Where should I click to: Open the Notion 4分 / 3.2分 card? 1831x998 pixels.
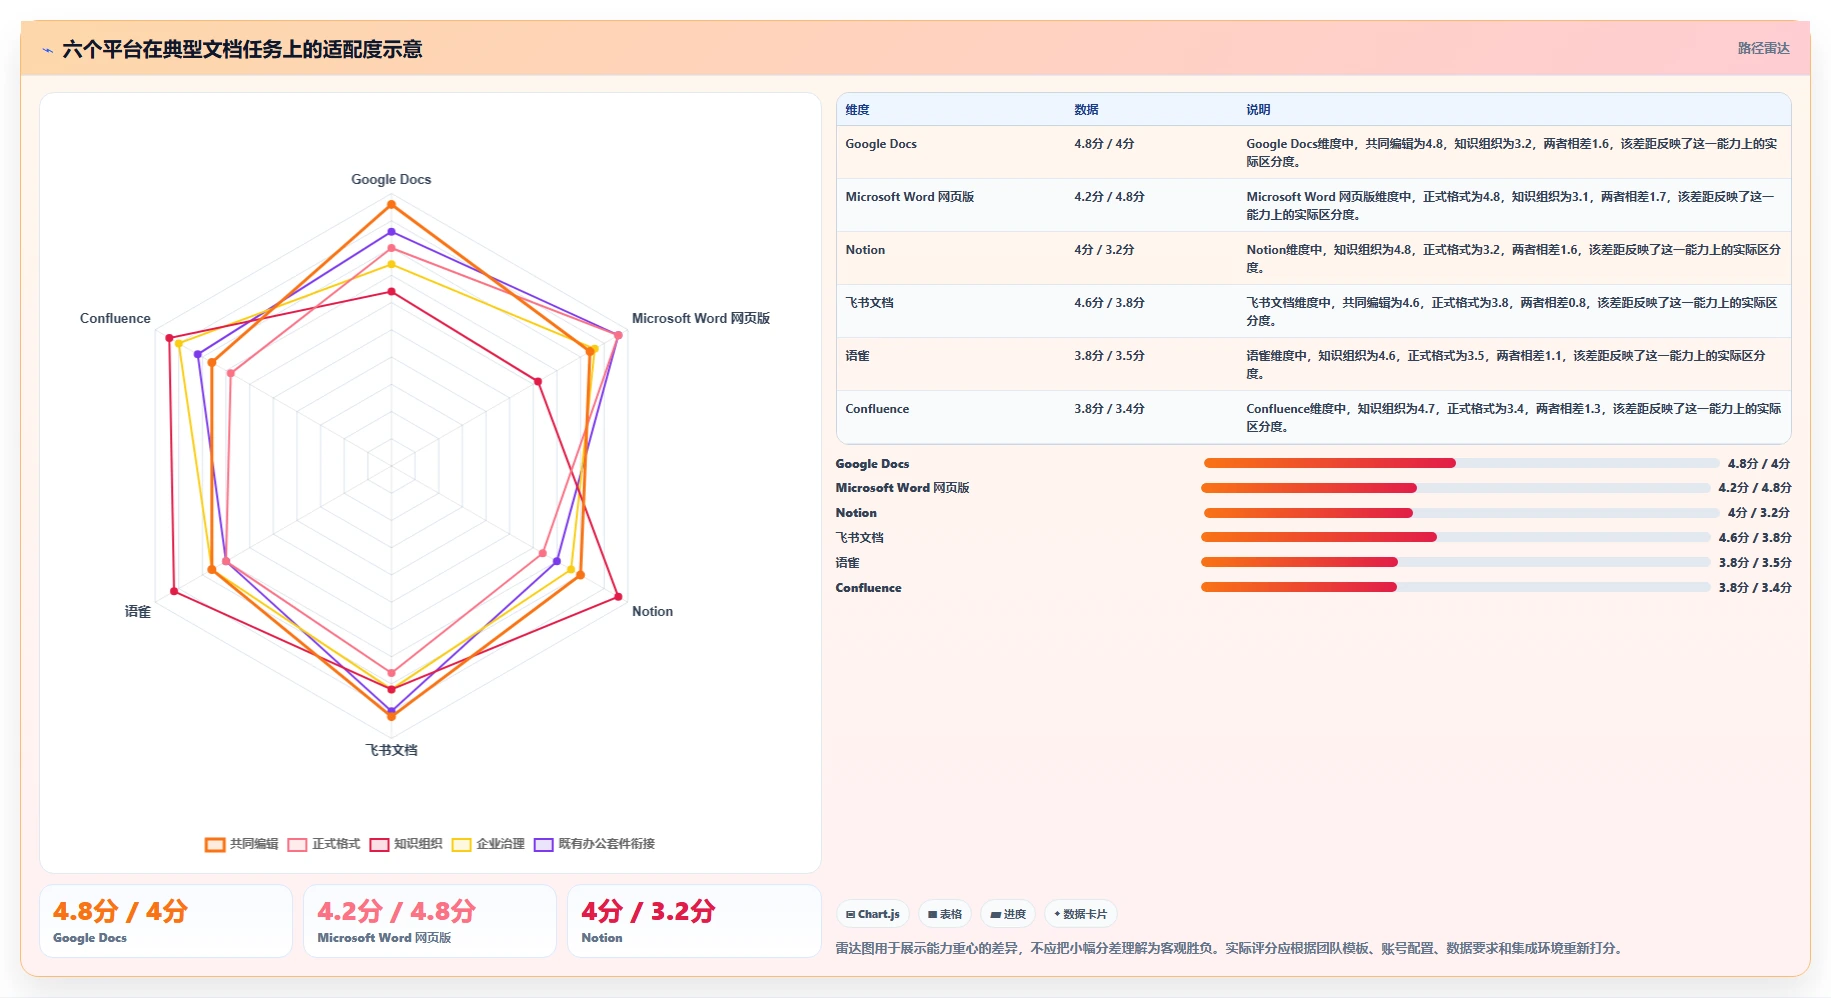pos(694,921)
